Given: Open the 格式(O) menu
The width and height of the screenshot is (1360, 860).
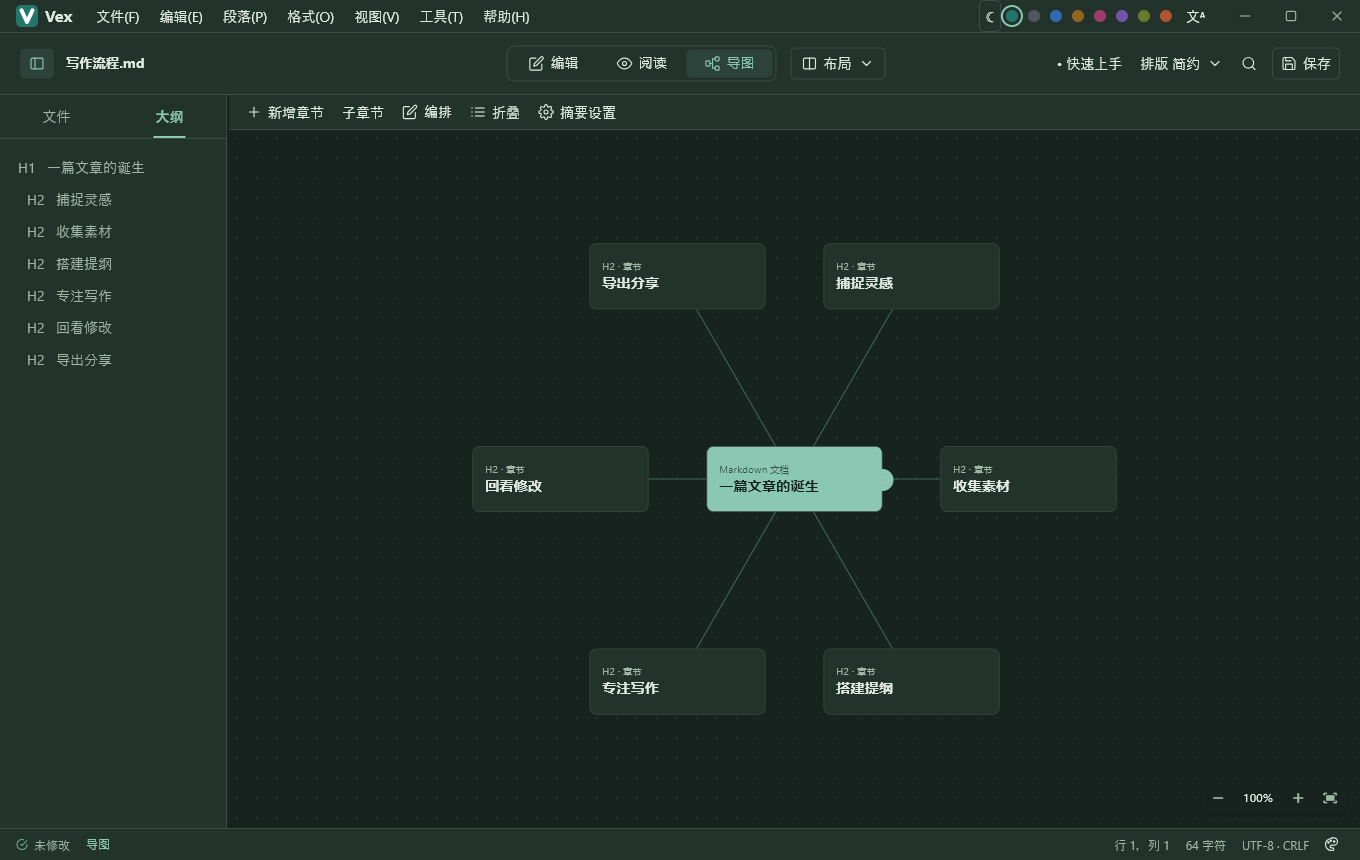Looking at the screenshot, I should [310, 17].
